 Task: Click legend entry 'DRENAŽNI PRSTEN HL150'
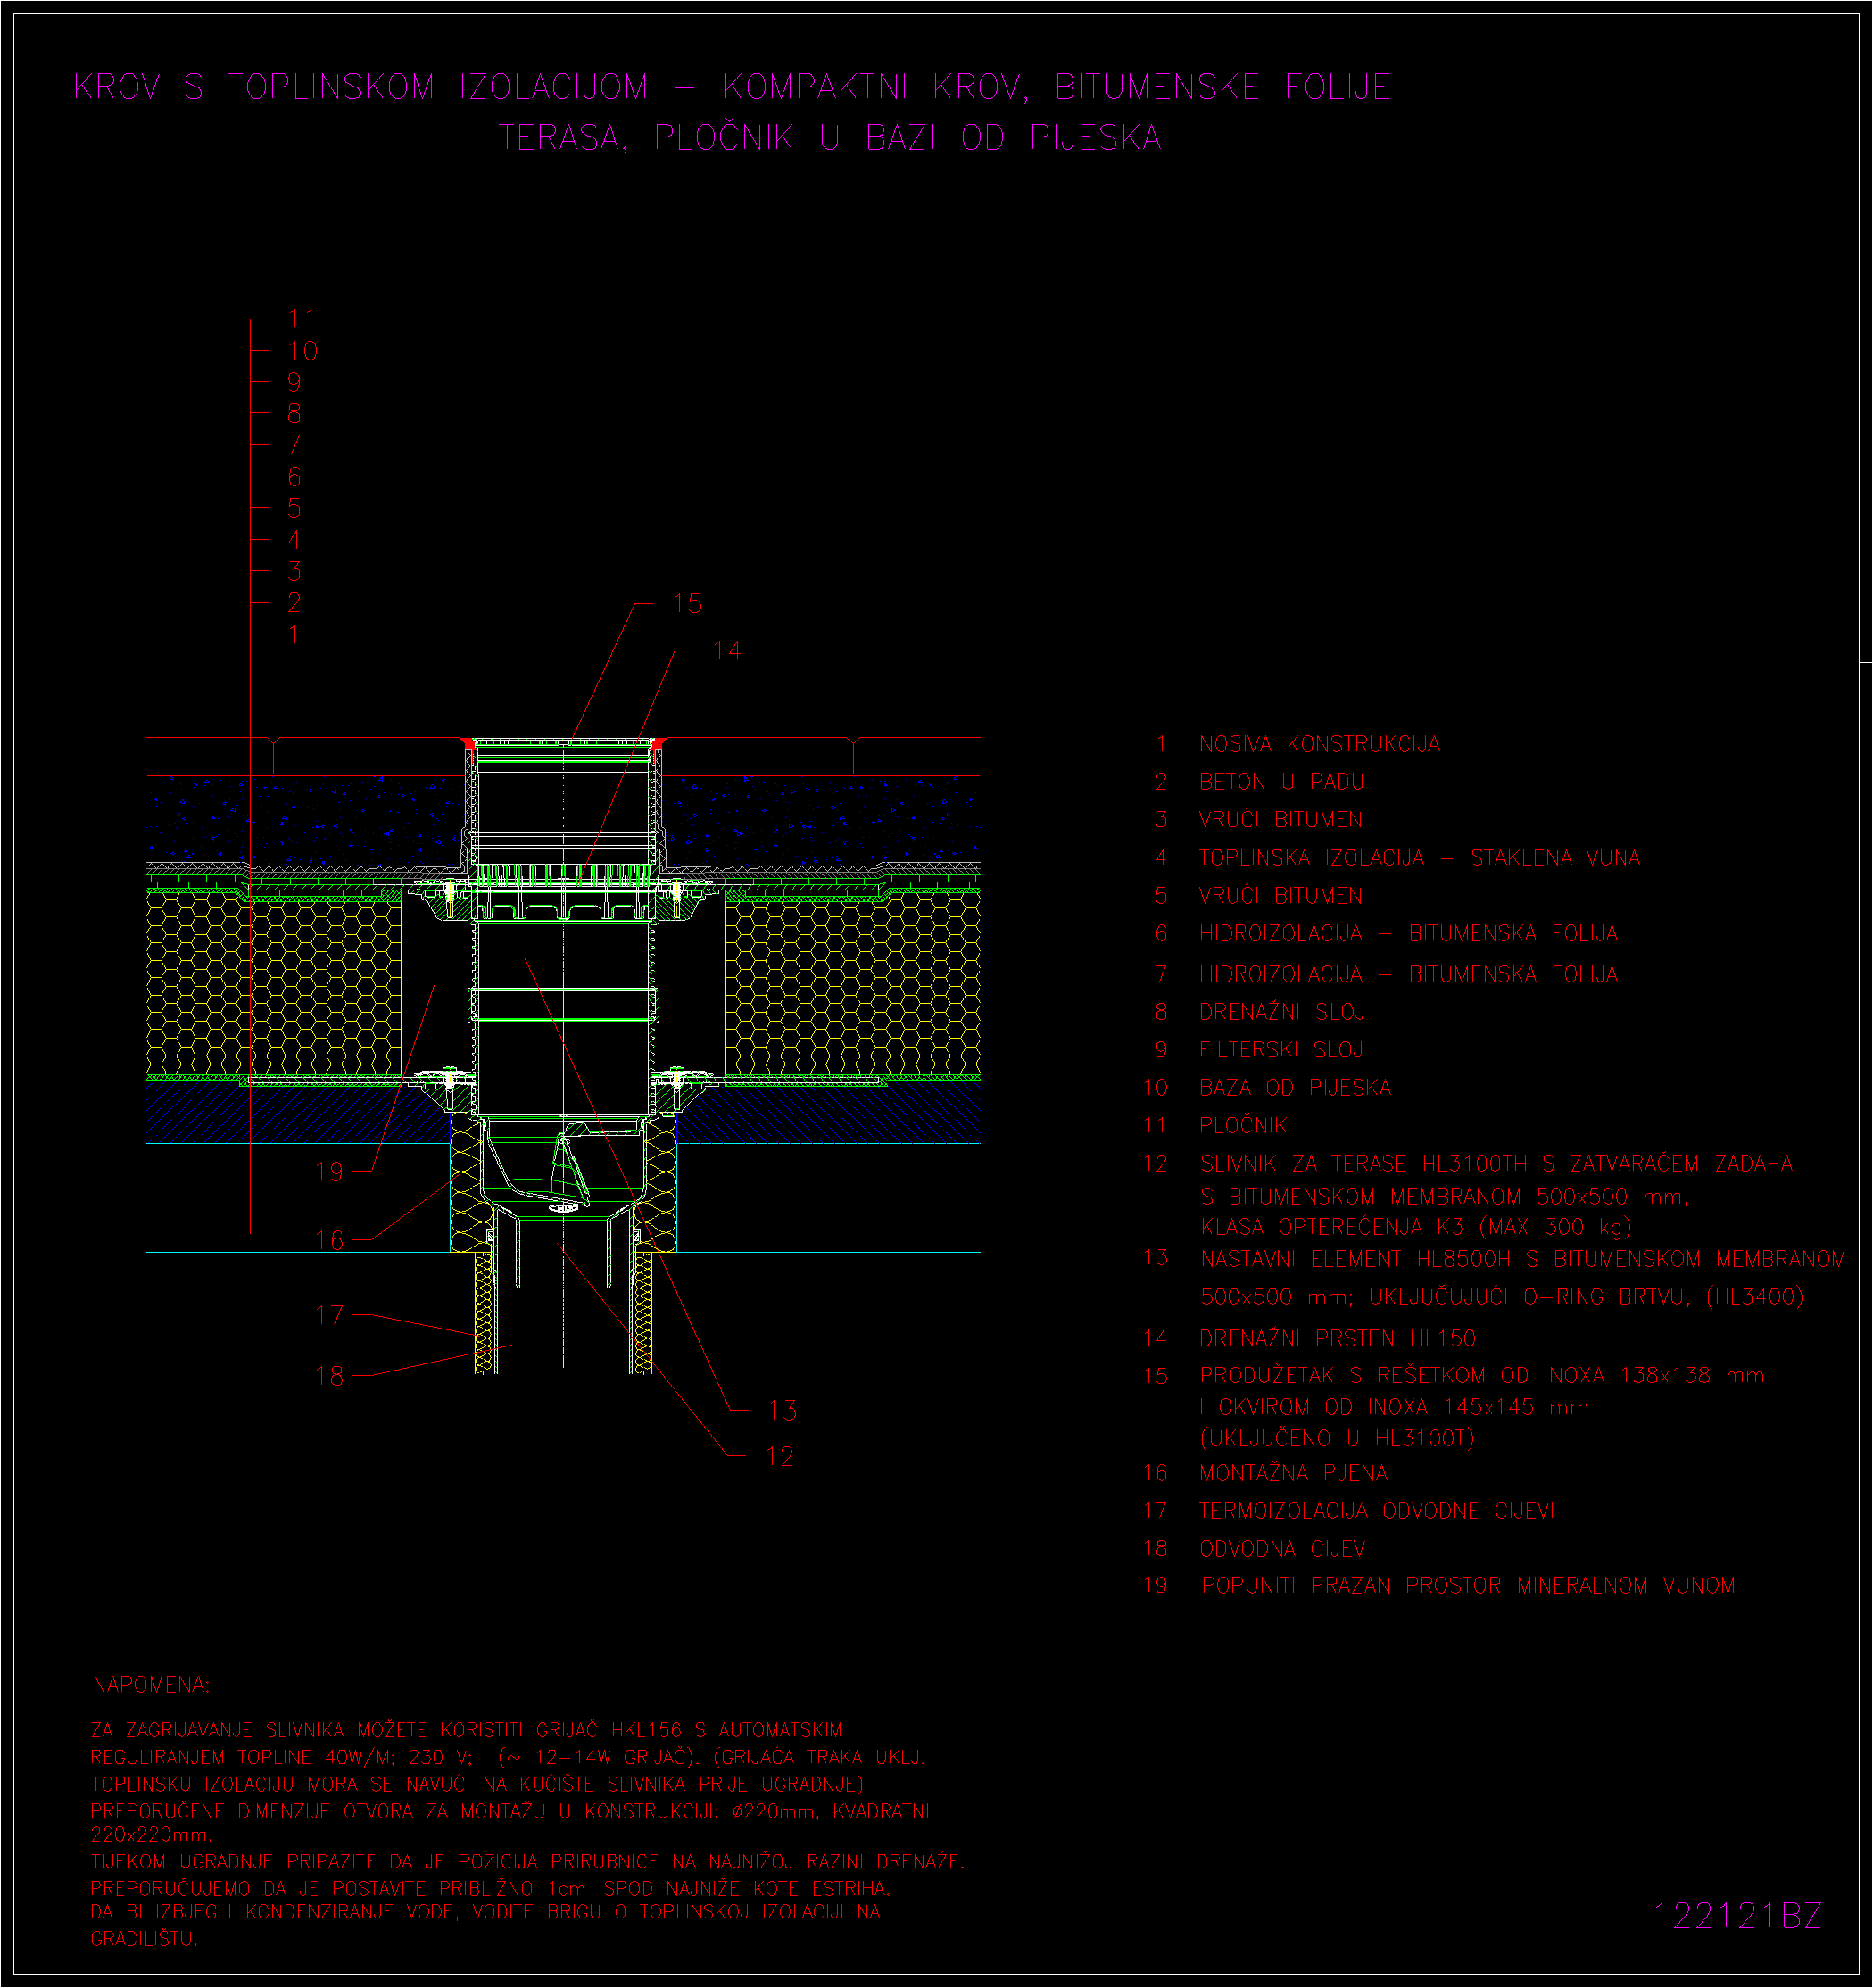tap(1337, 1338)
